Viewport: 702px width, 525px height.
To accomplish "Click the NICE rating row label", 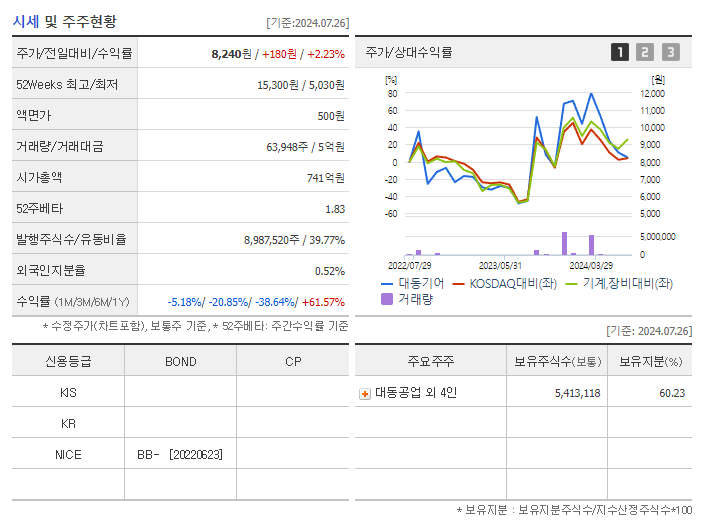I will coord(68,455).
